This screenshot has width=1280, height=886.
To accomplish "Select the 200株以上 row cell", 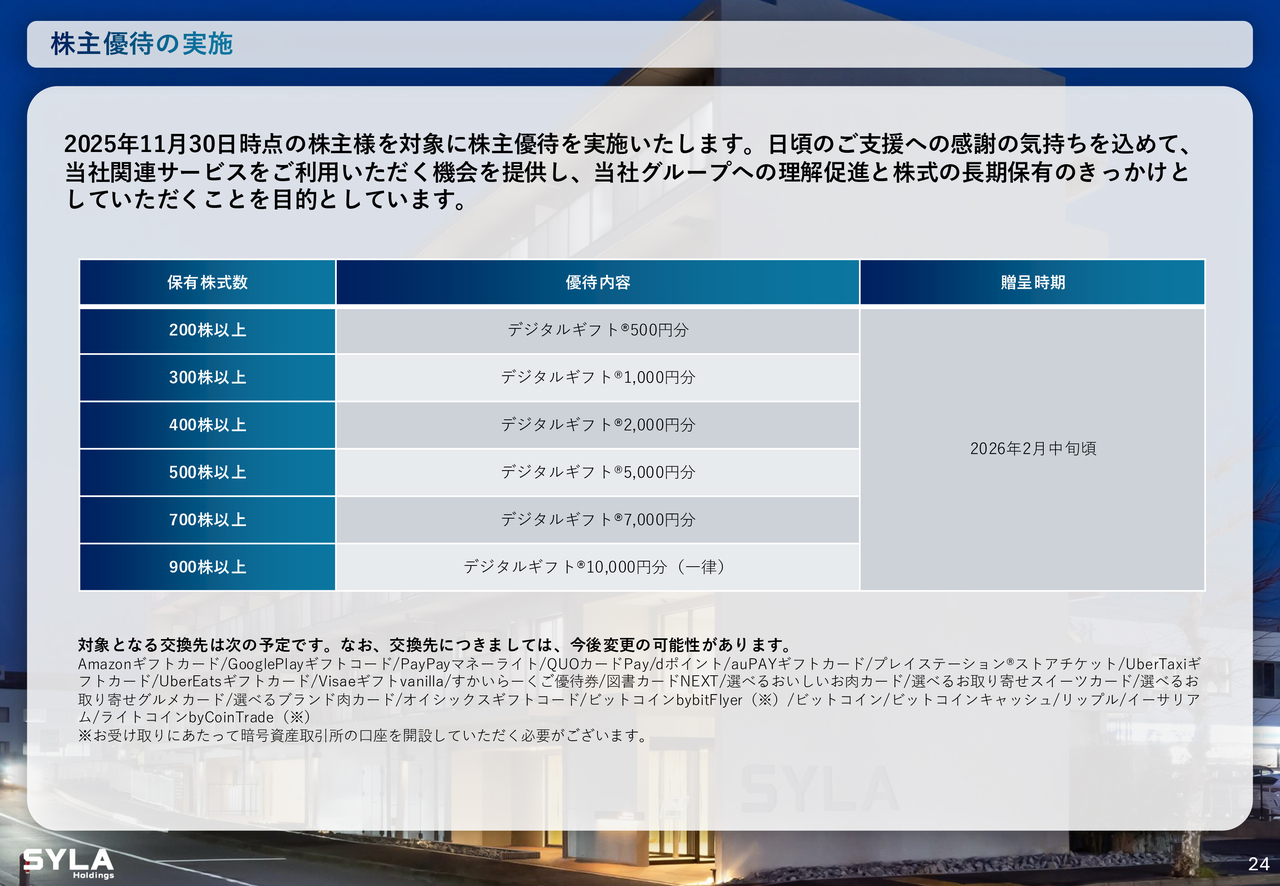I will 208,330.
